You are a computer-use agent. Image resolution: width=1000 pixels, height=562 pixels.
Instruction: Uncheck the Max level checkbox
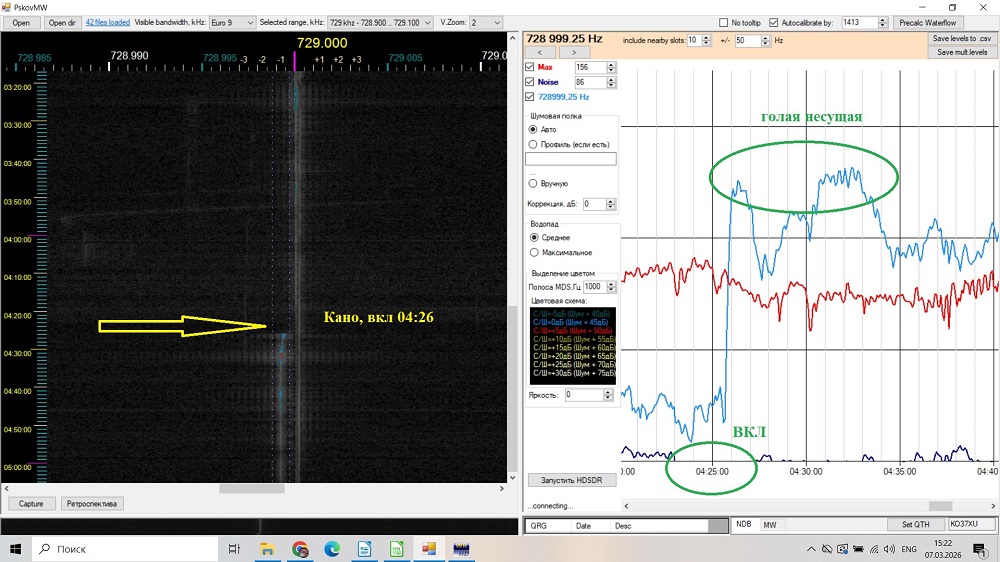click(530, 67)
